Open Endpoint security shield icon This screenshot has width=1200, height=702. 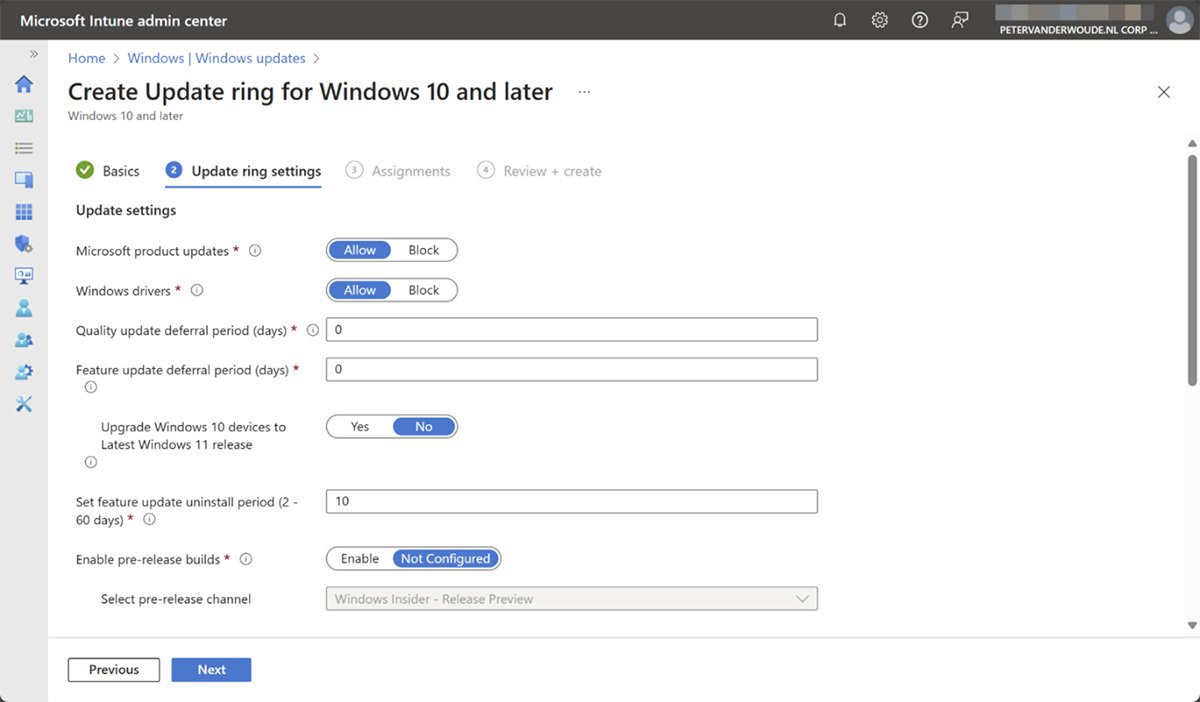click(x=24, y=244)
